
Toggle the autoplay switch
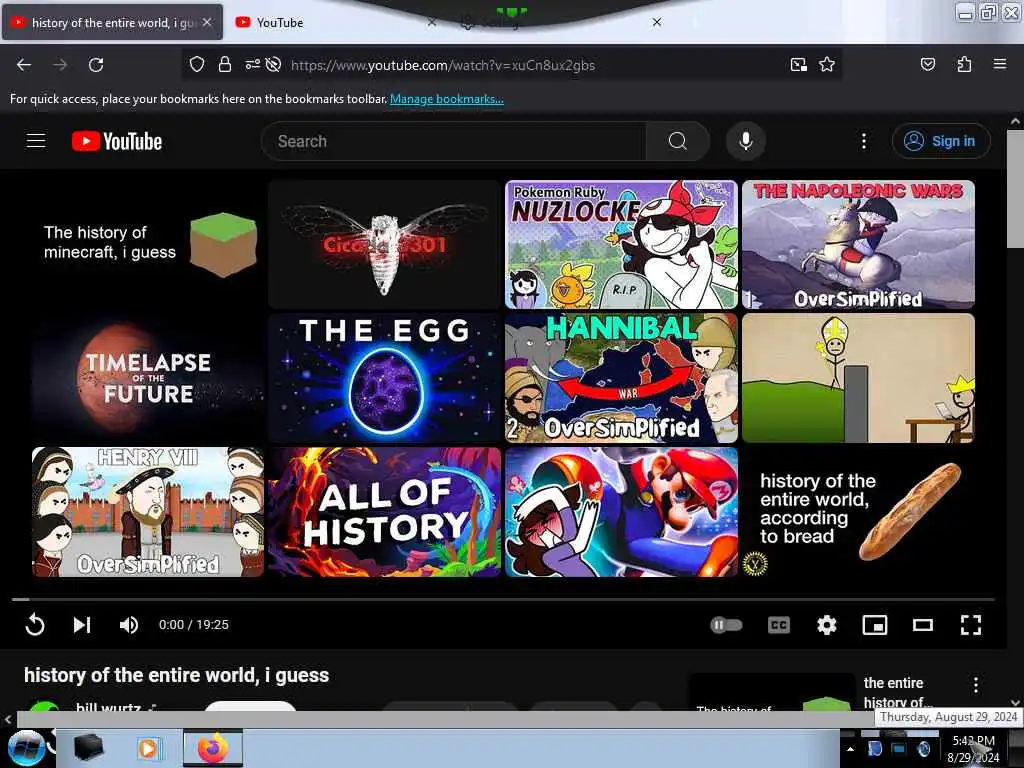[x=726, y=625]
